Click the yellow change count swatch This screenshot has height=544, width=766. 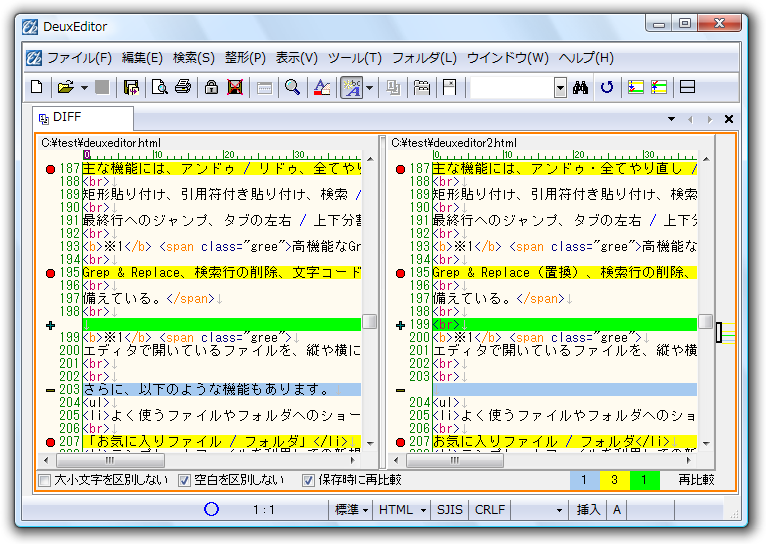tap(615, 480)
